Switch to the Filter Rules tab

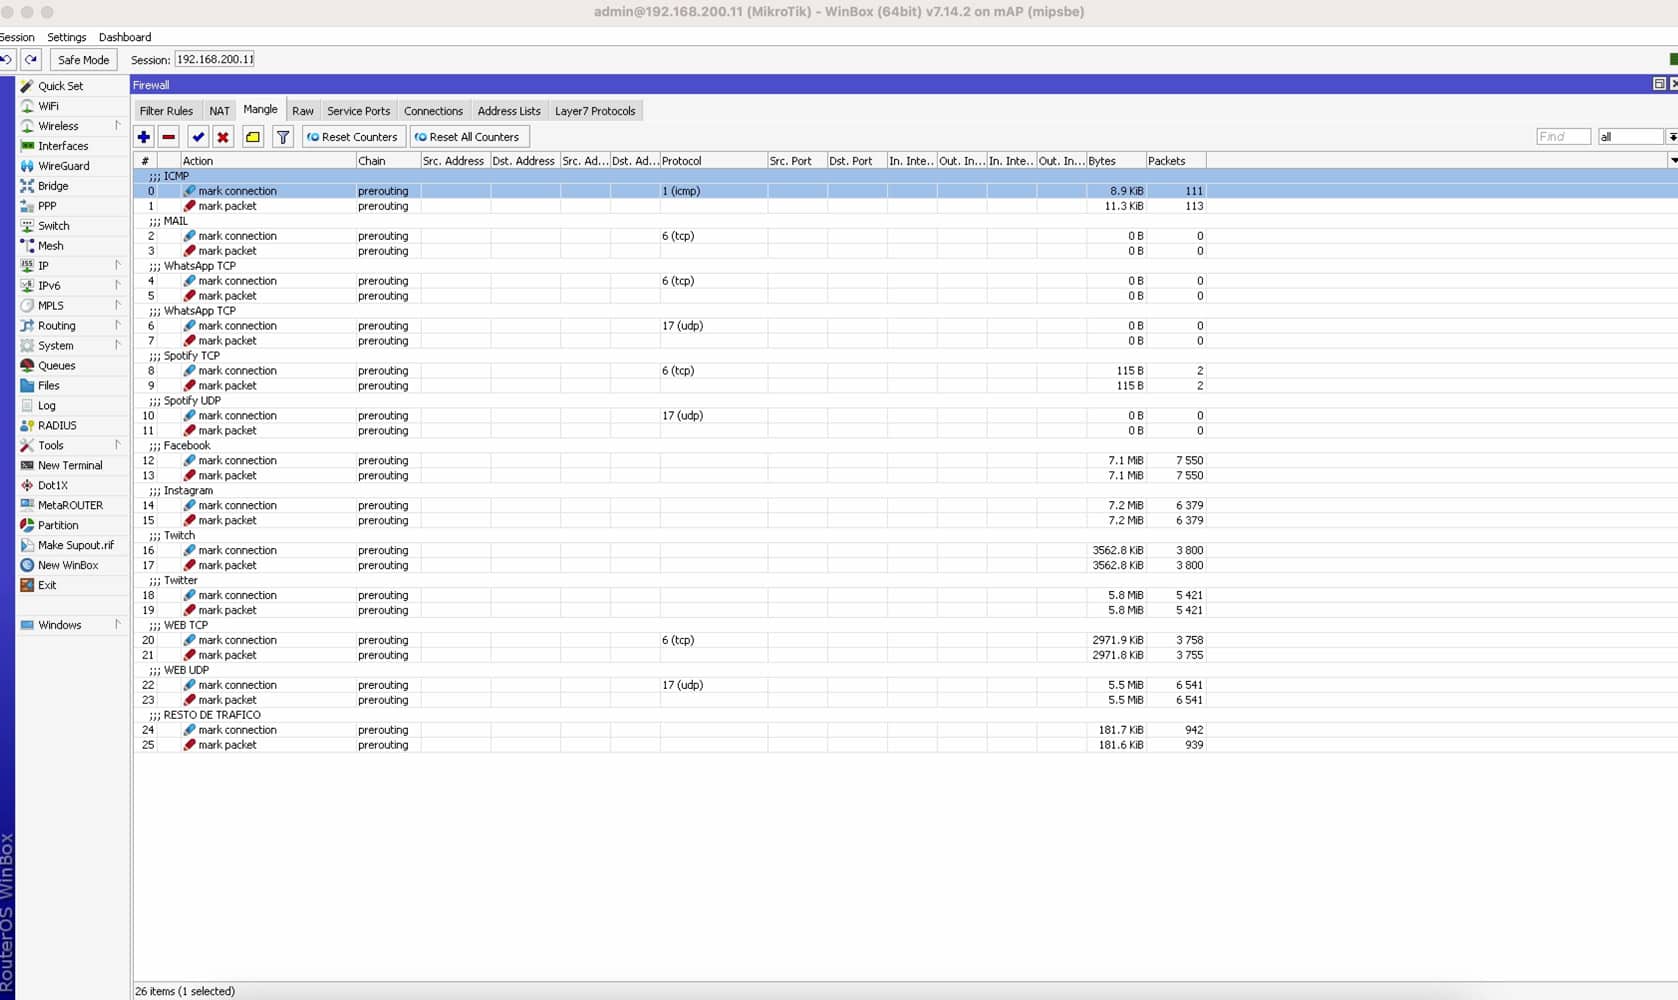pyautogui.click(x=166, y=111)
